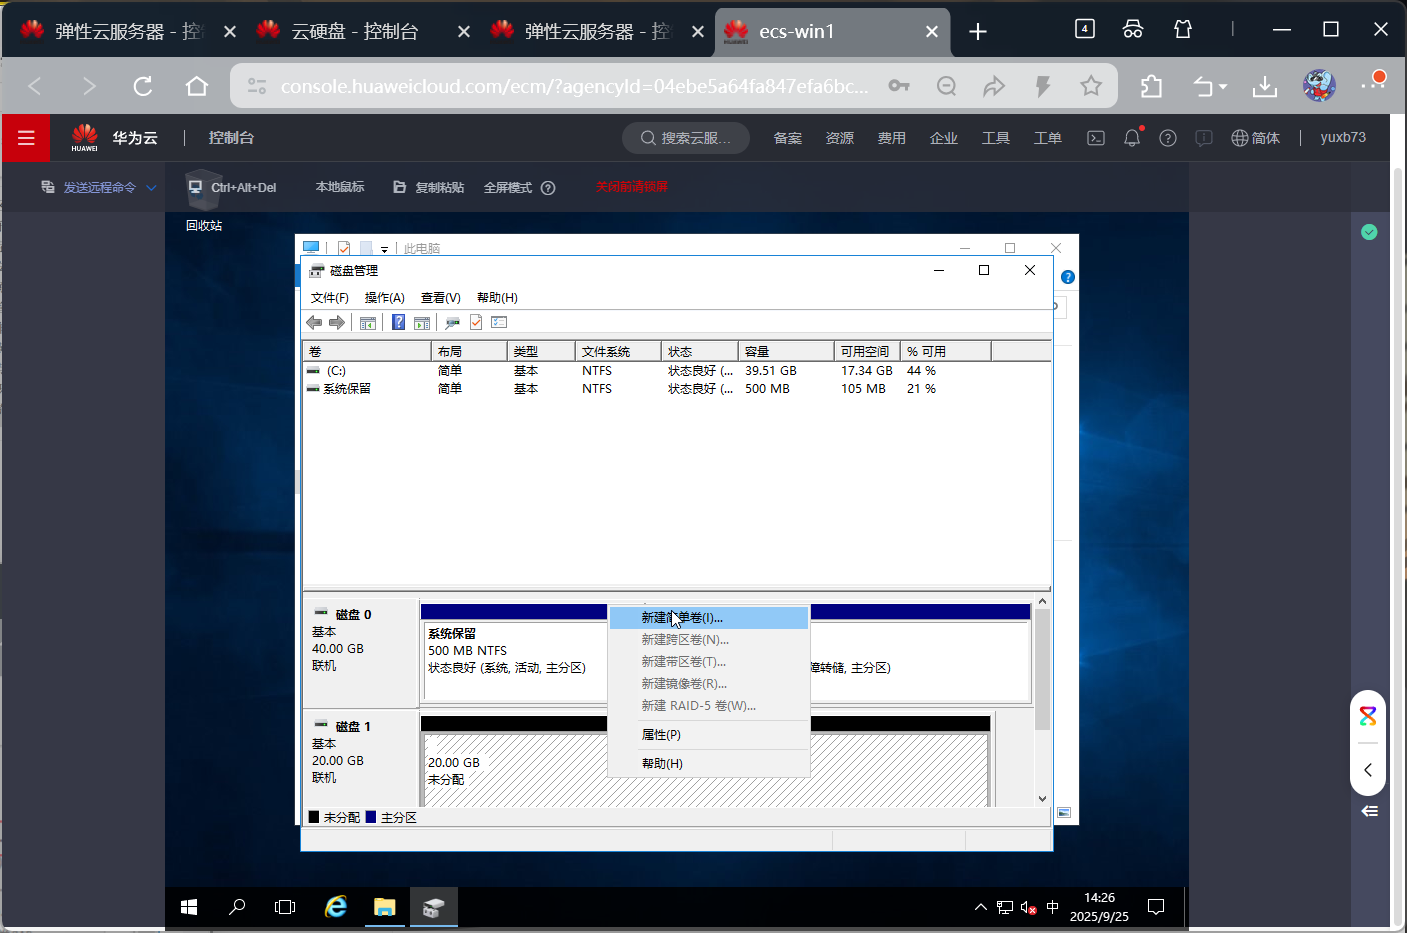The width and height of the screenshot is (1407, 933).
Task: Open the Windows action center icon
Action: [x=1156, y=907]
